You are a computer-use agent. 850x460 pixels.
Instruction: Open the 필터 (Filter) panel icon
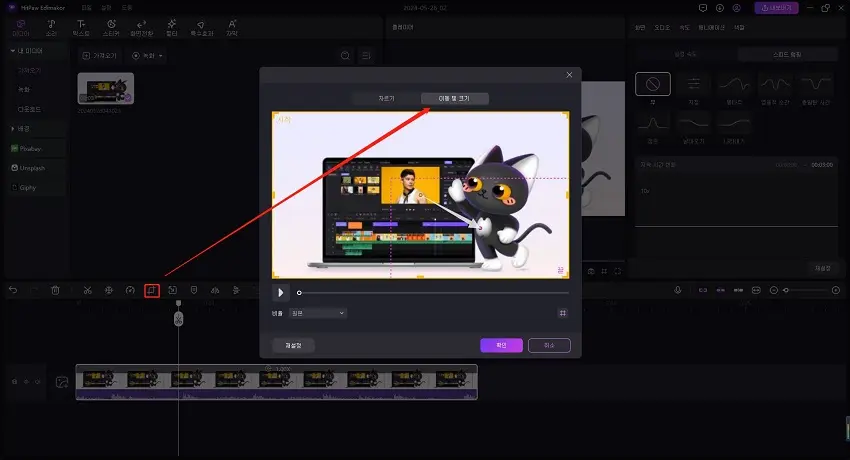172,27
